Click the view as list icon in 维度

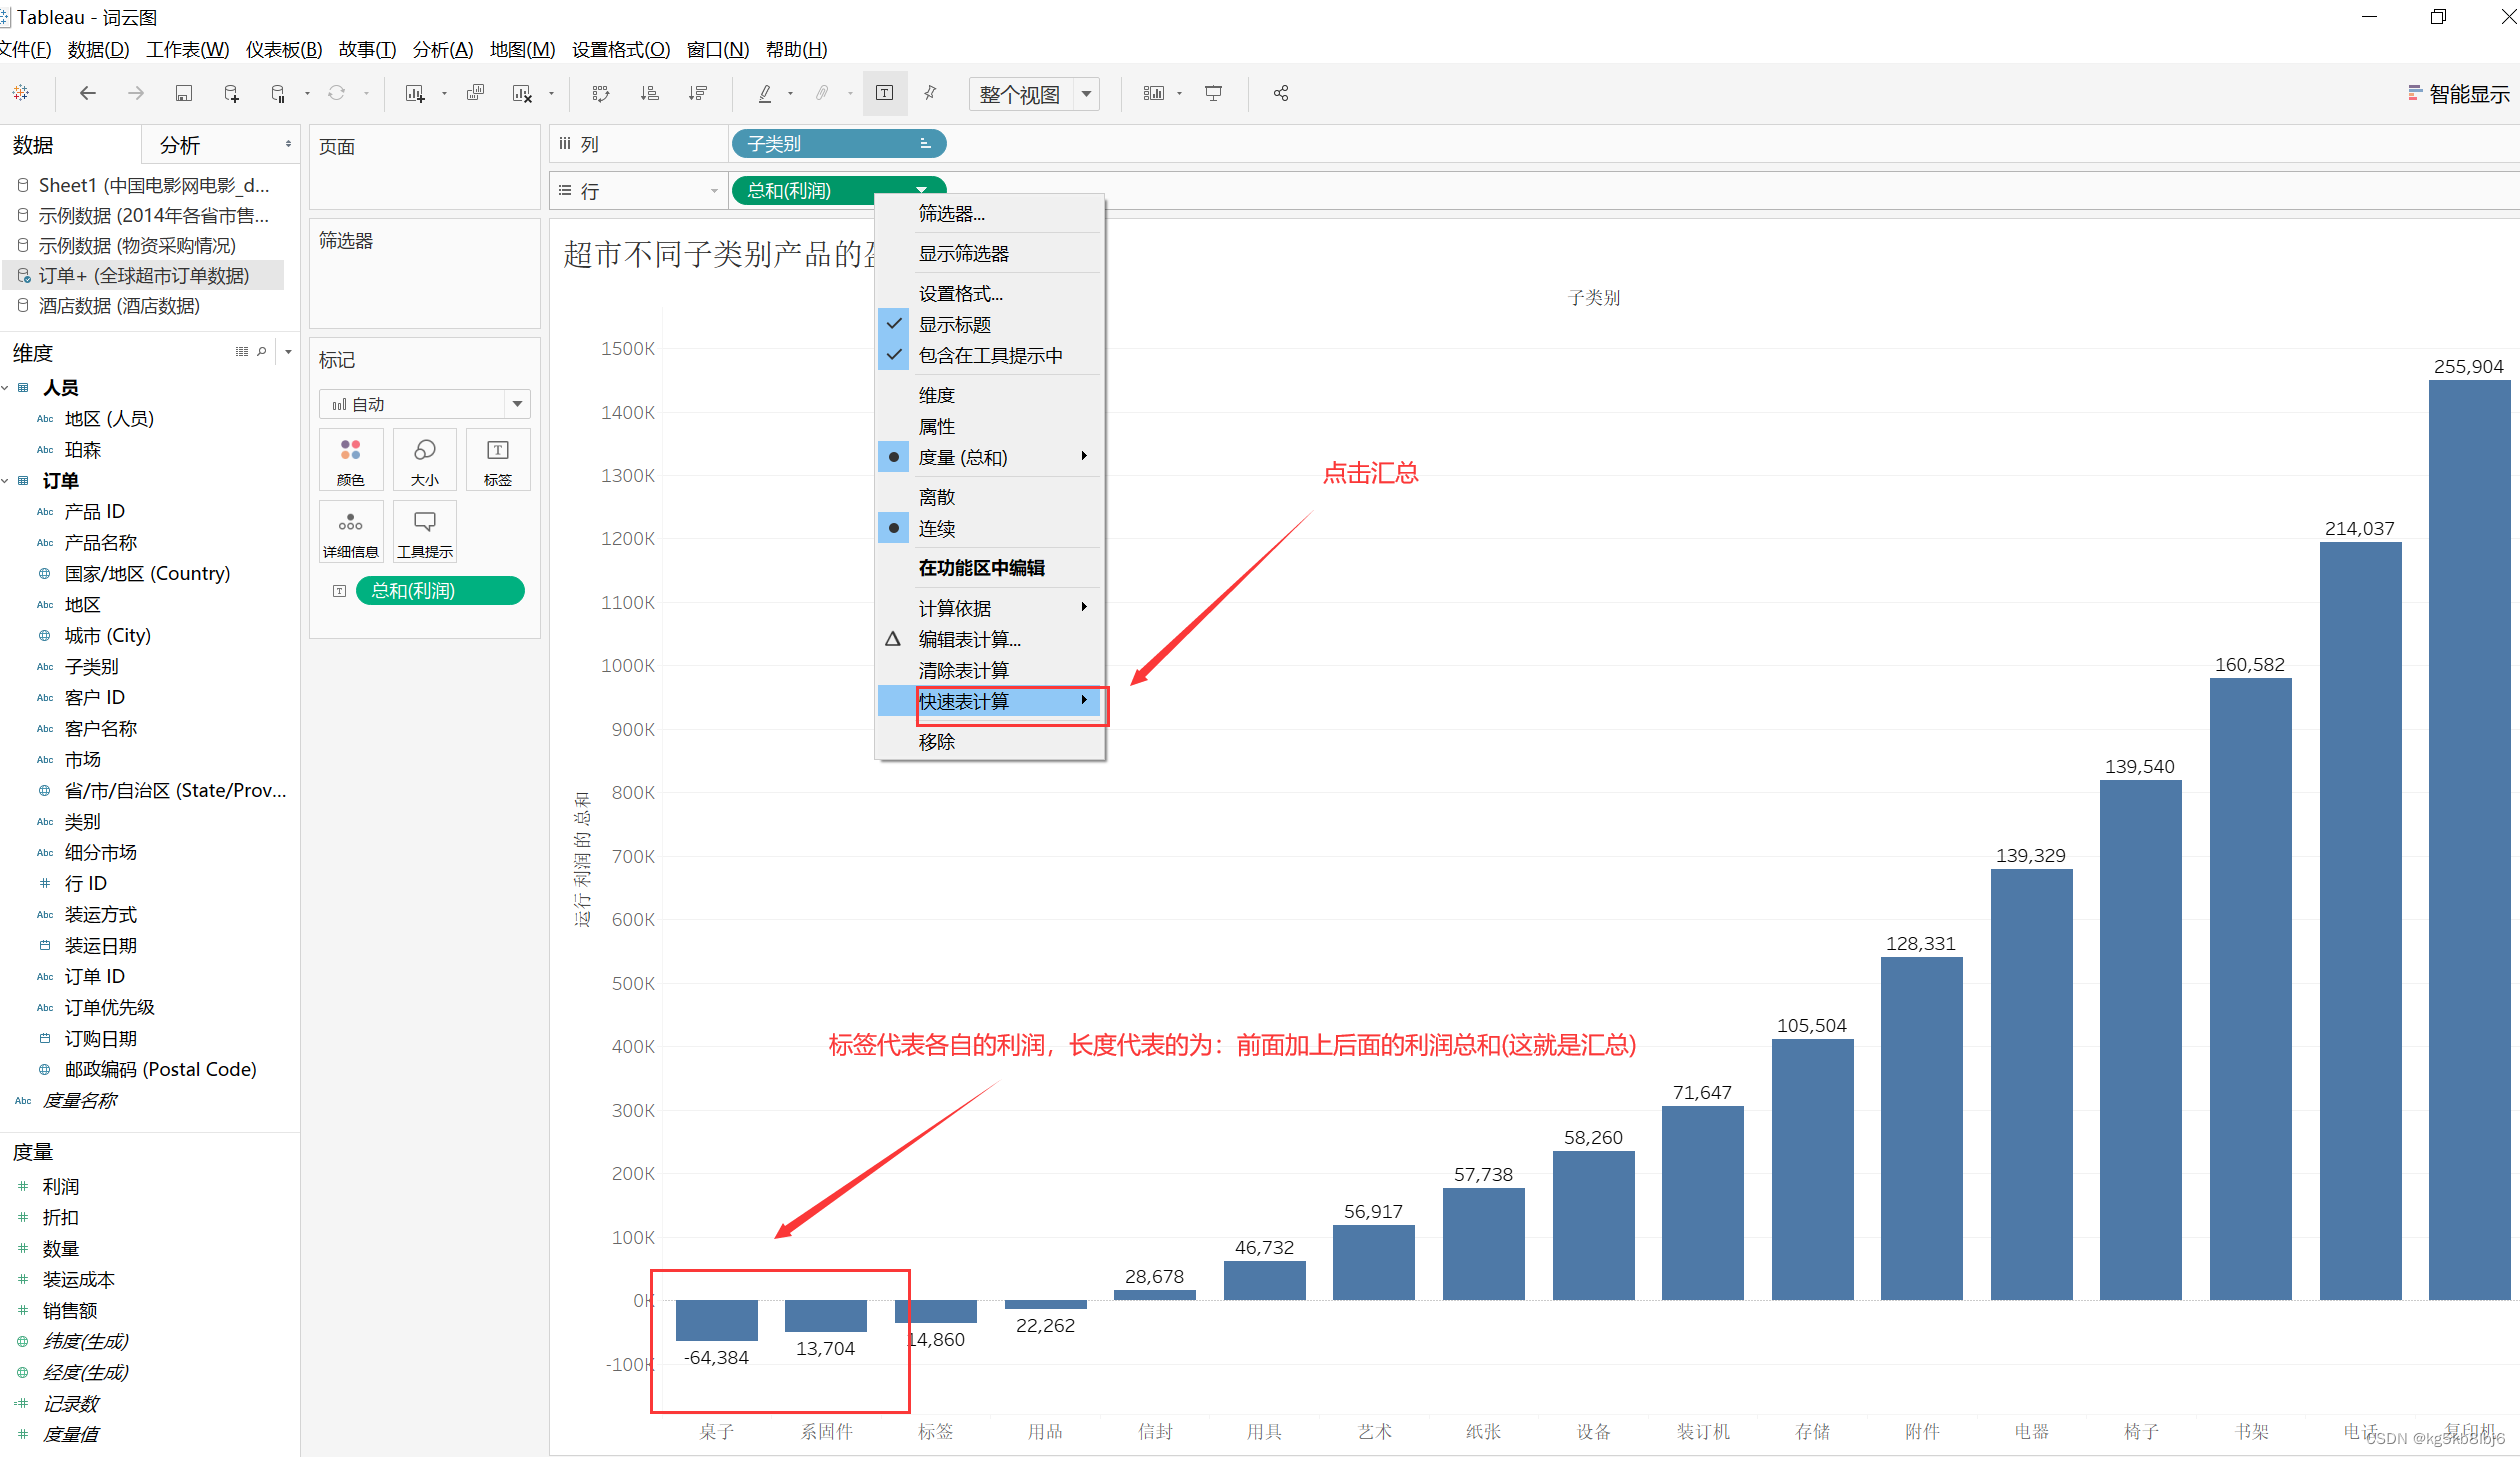(242, 352)
